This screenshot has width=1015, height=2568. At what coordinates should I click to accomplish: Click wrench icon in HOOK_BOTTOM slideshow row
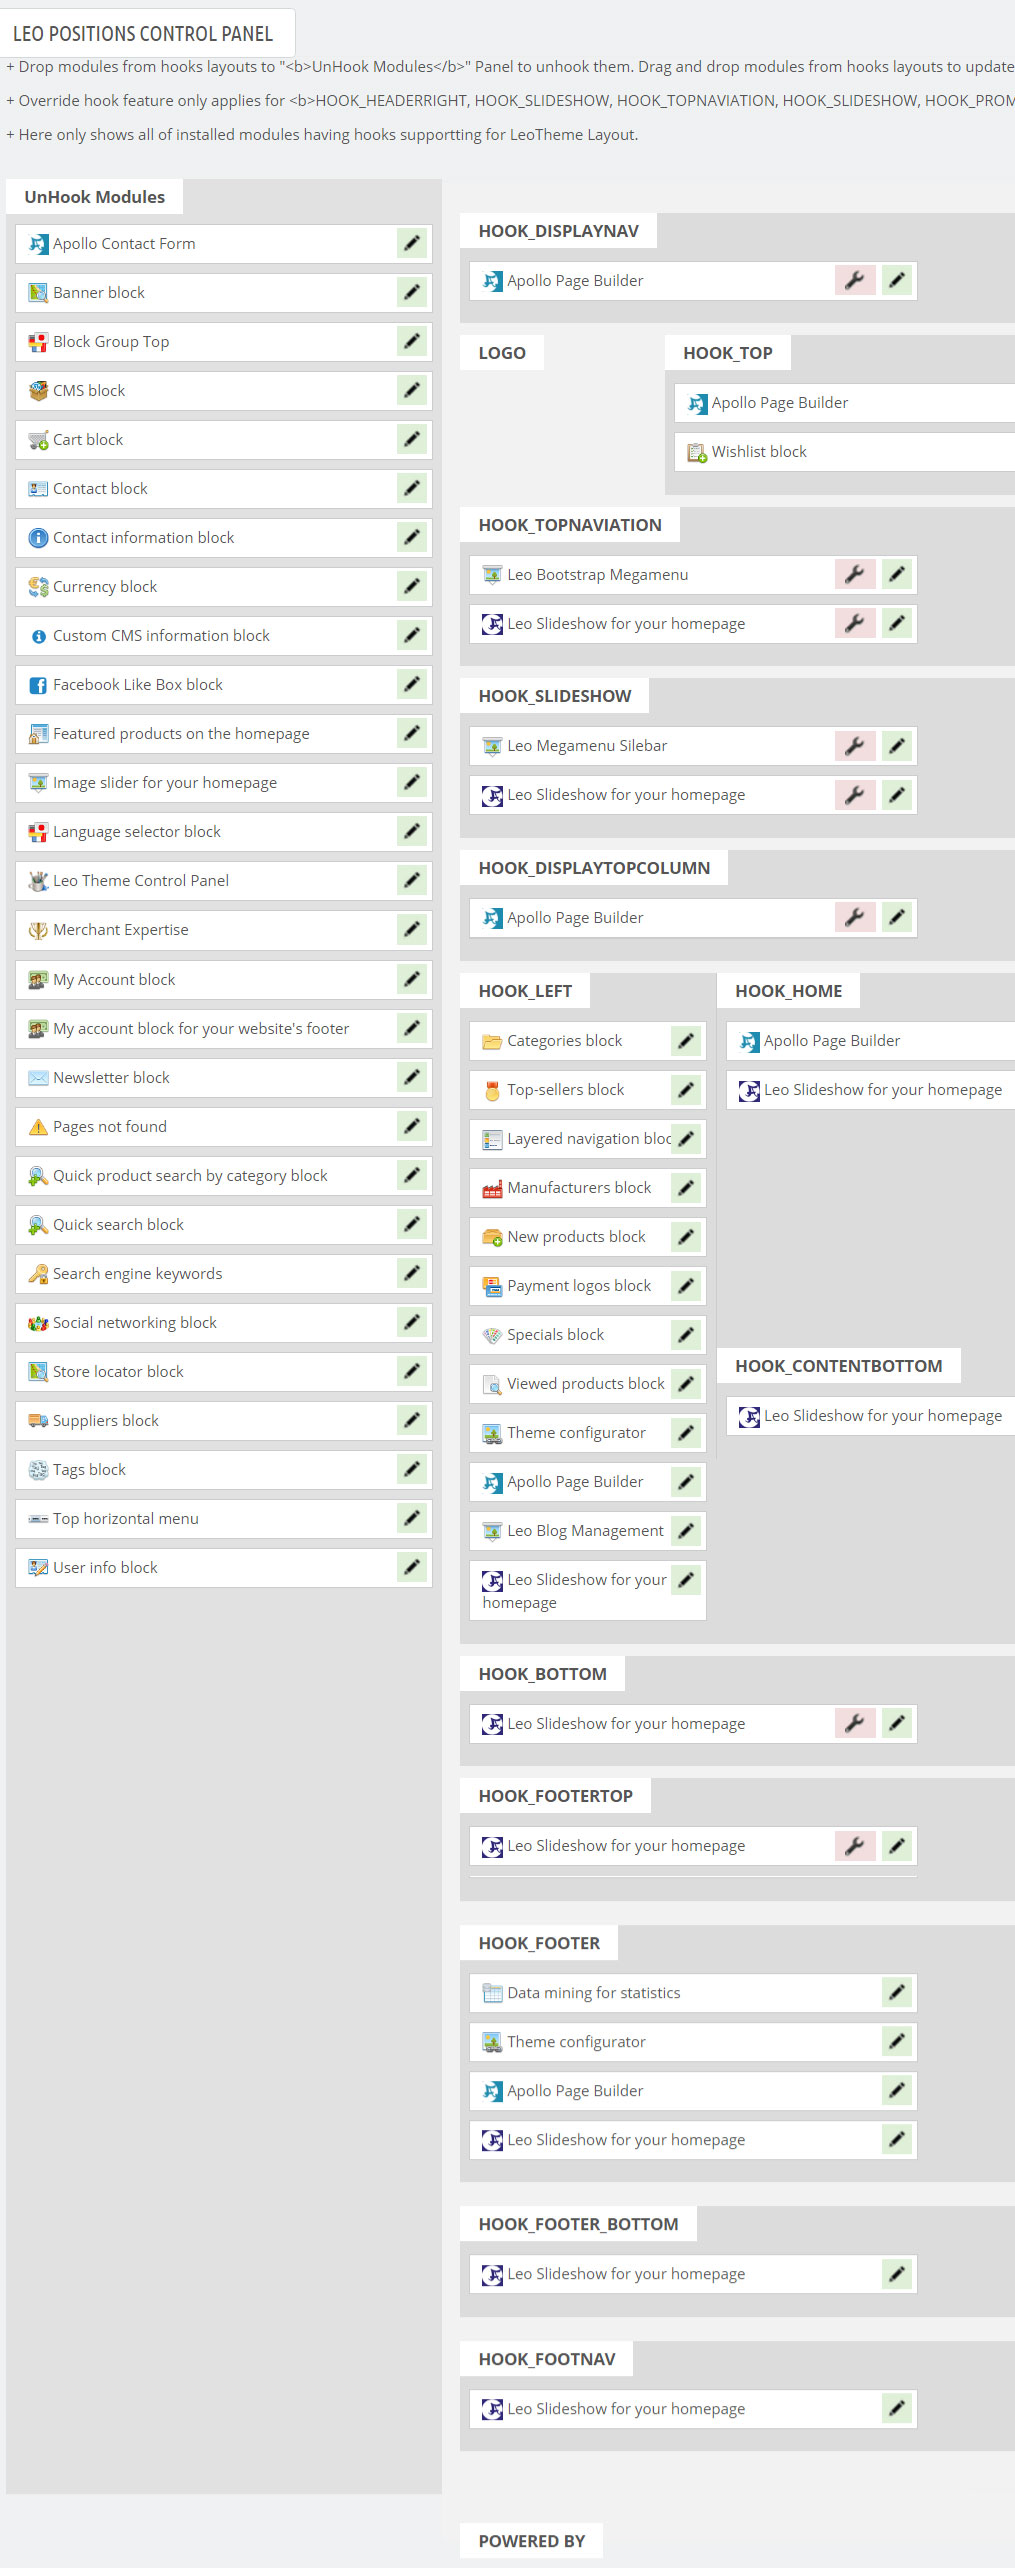854,1723
